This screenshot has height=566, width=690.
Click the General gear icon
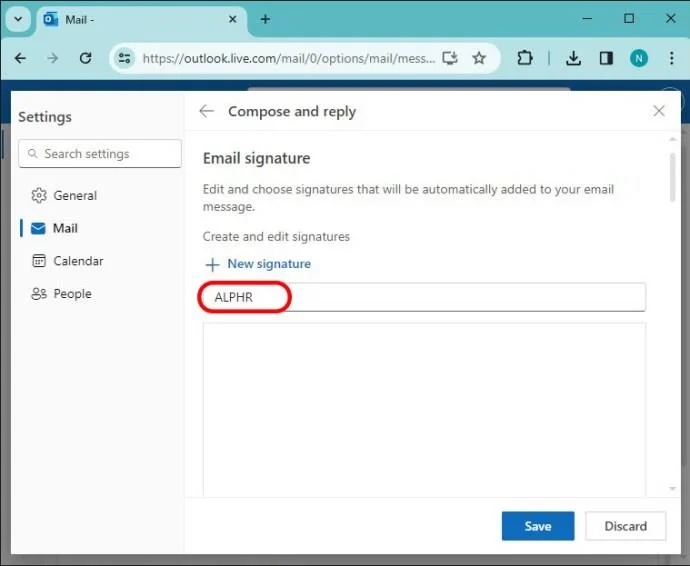(39, 195)
